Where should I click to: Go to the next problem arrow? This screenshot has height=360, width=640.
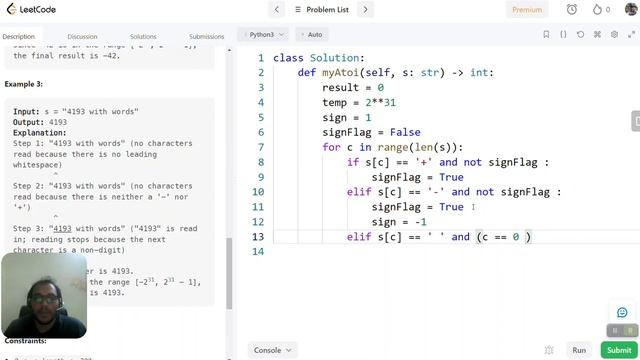(365, 9)
